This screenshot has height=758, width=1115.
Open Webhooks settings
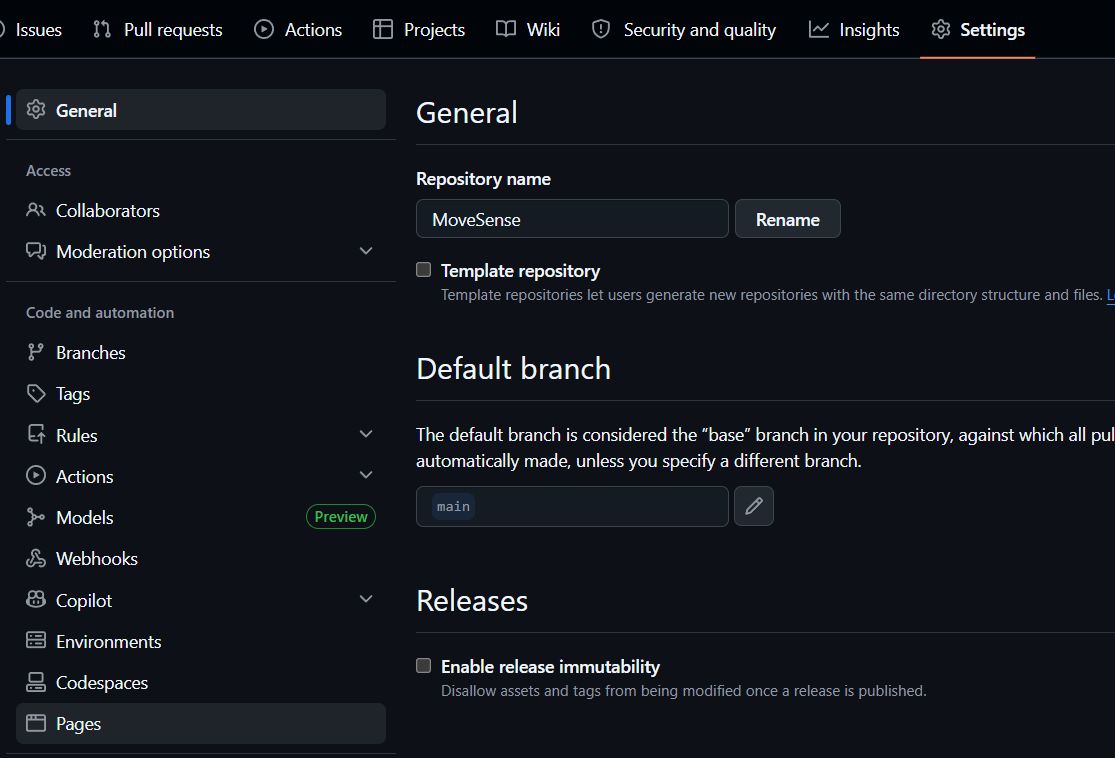click(x=201, y=559)
